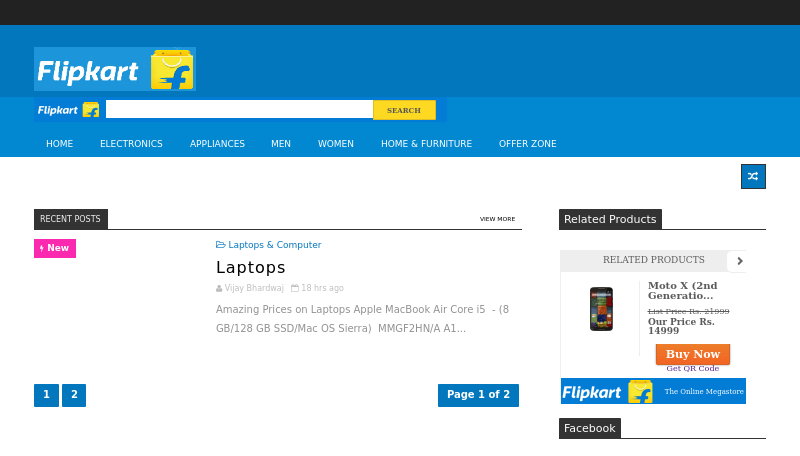Click the folder icon before Laptops & Computer
Viewport: 800px width, 456px height.
pyautogui.click(x=220, y=245)
